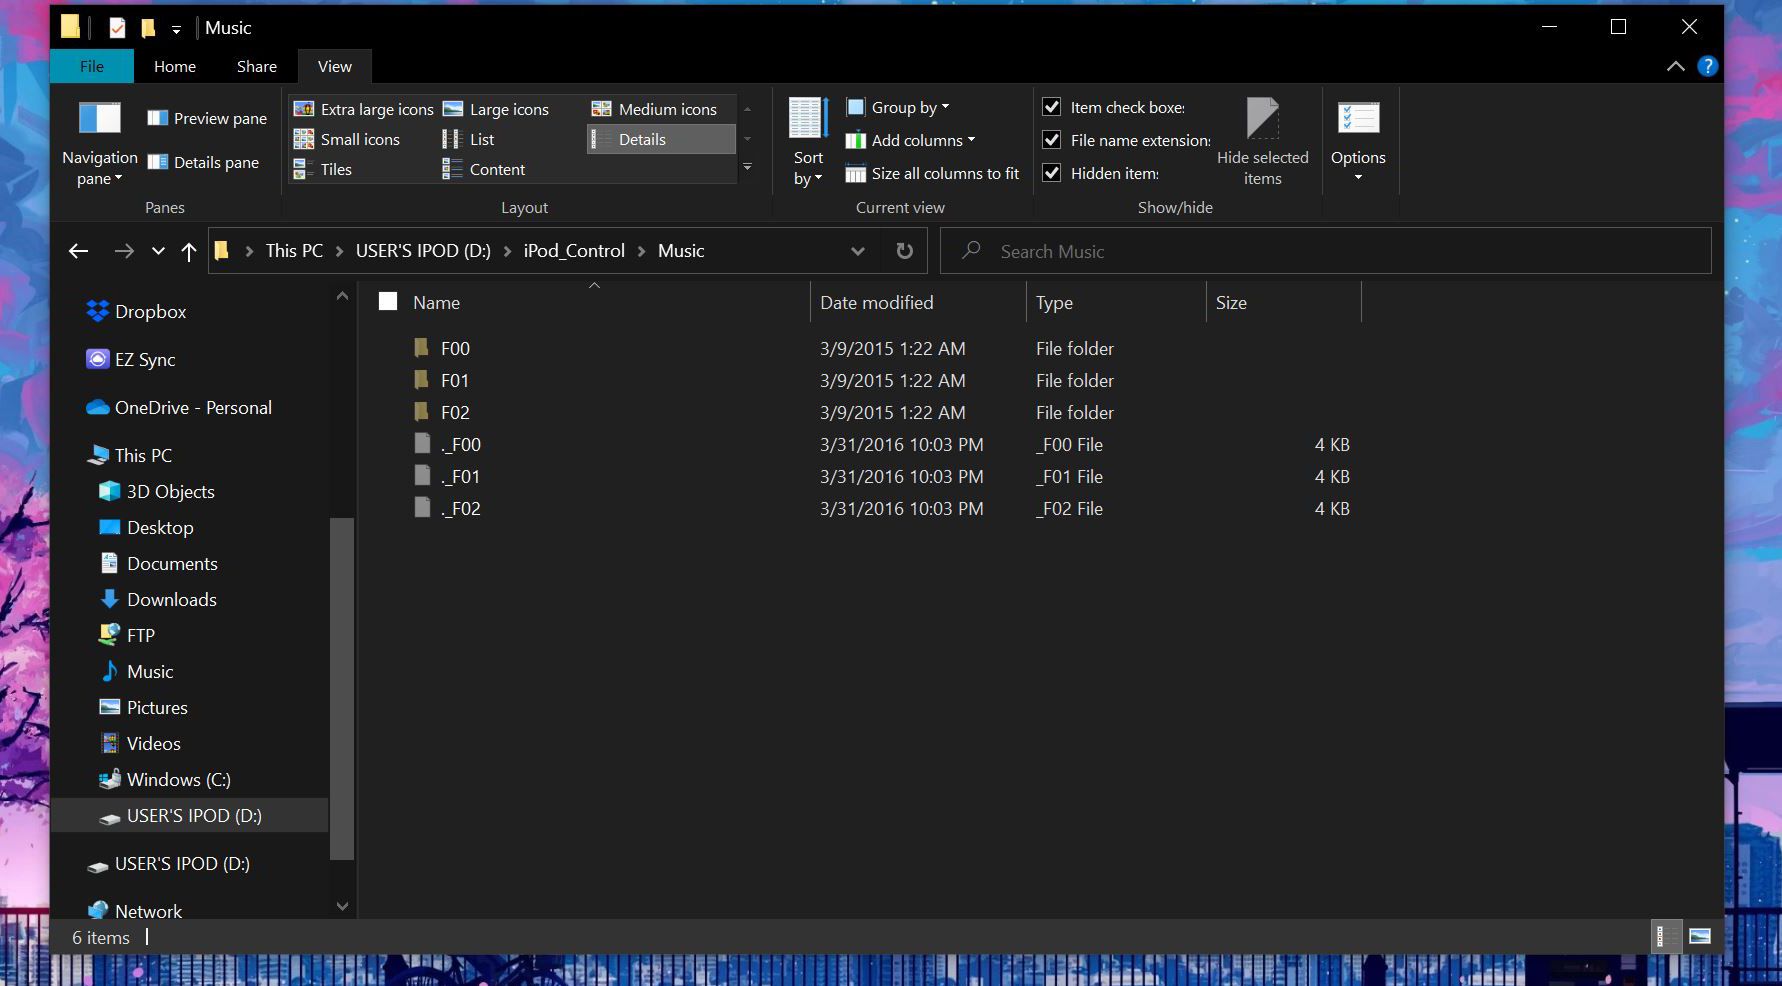Screen dimensions: 1782x986
Task: Refresh the Music folder view
Action: coord(904,251)
